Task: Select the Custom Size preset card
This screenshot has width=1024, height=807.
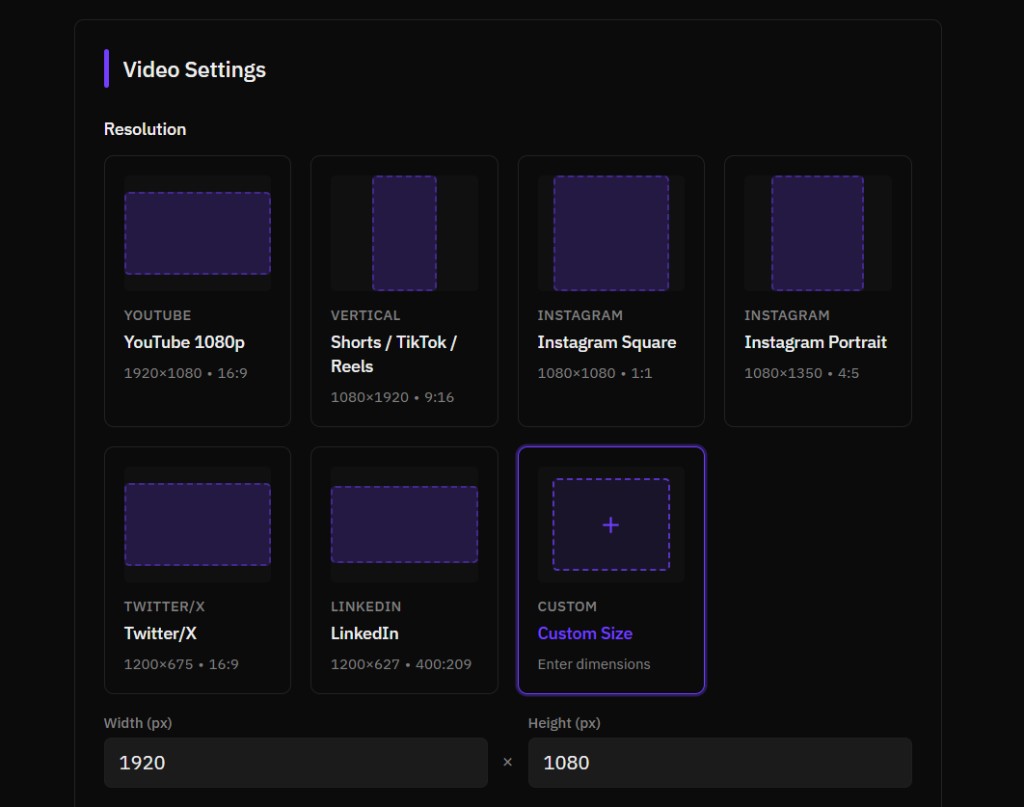Action: 611,570
